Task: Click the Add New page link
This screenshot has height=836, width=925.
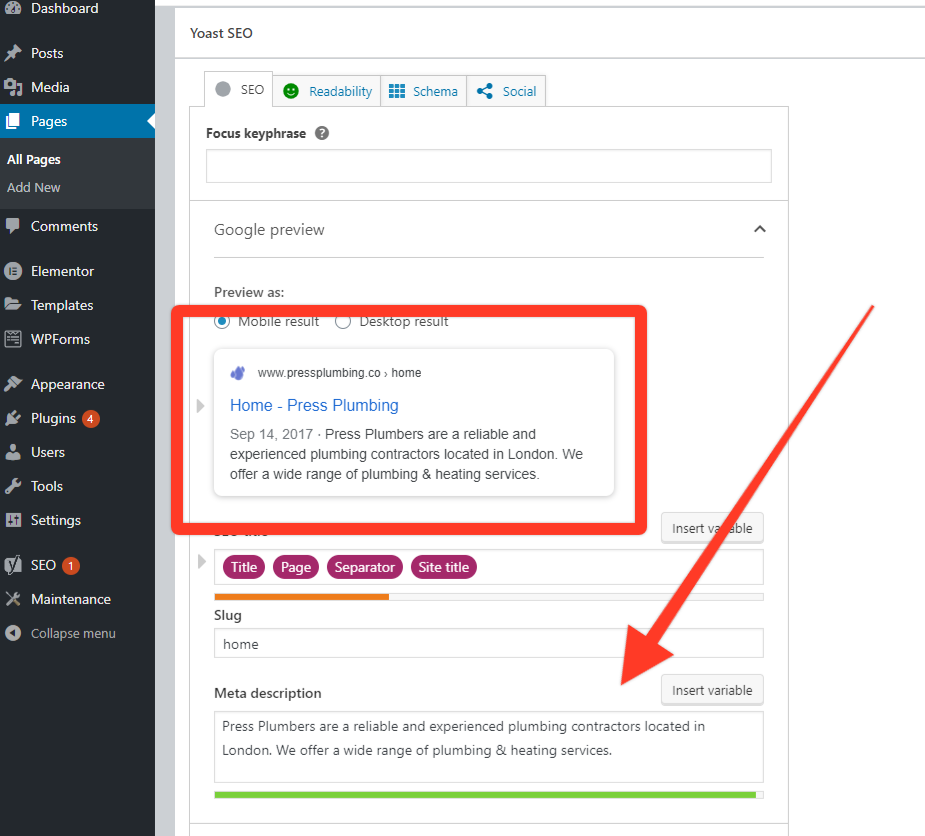Action: tap(34, 188)
